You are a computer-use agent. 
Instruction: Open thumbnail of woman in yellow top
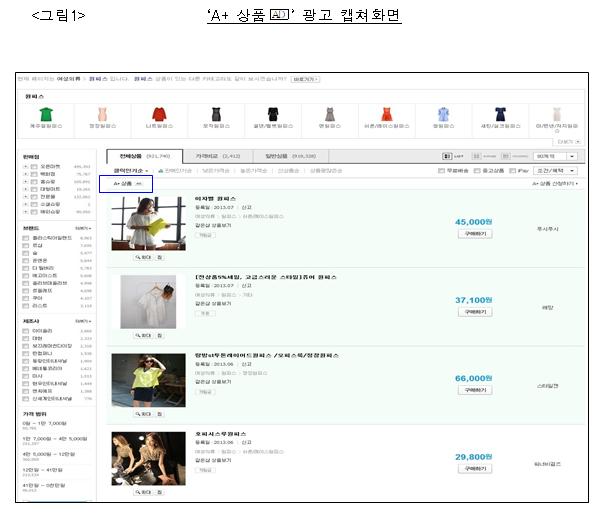pyautogui.click(x=148, y=380)
